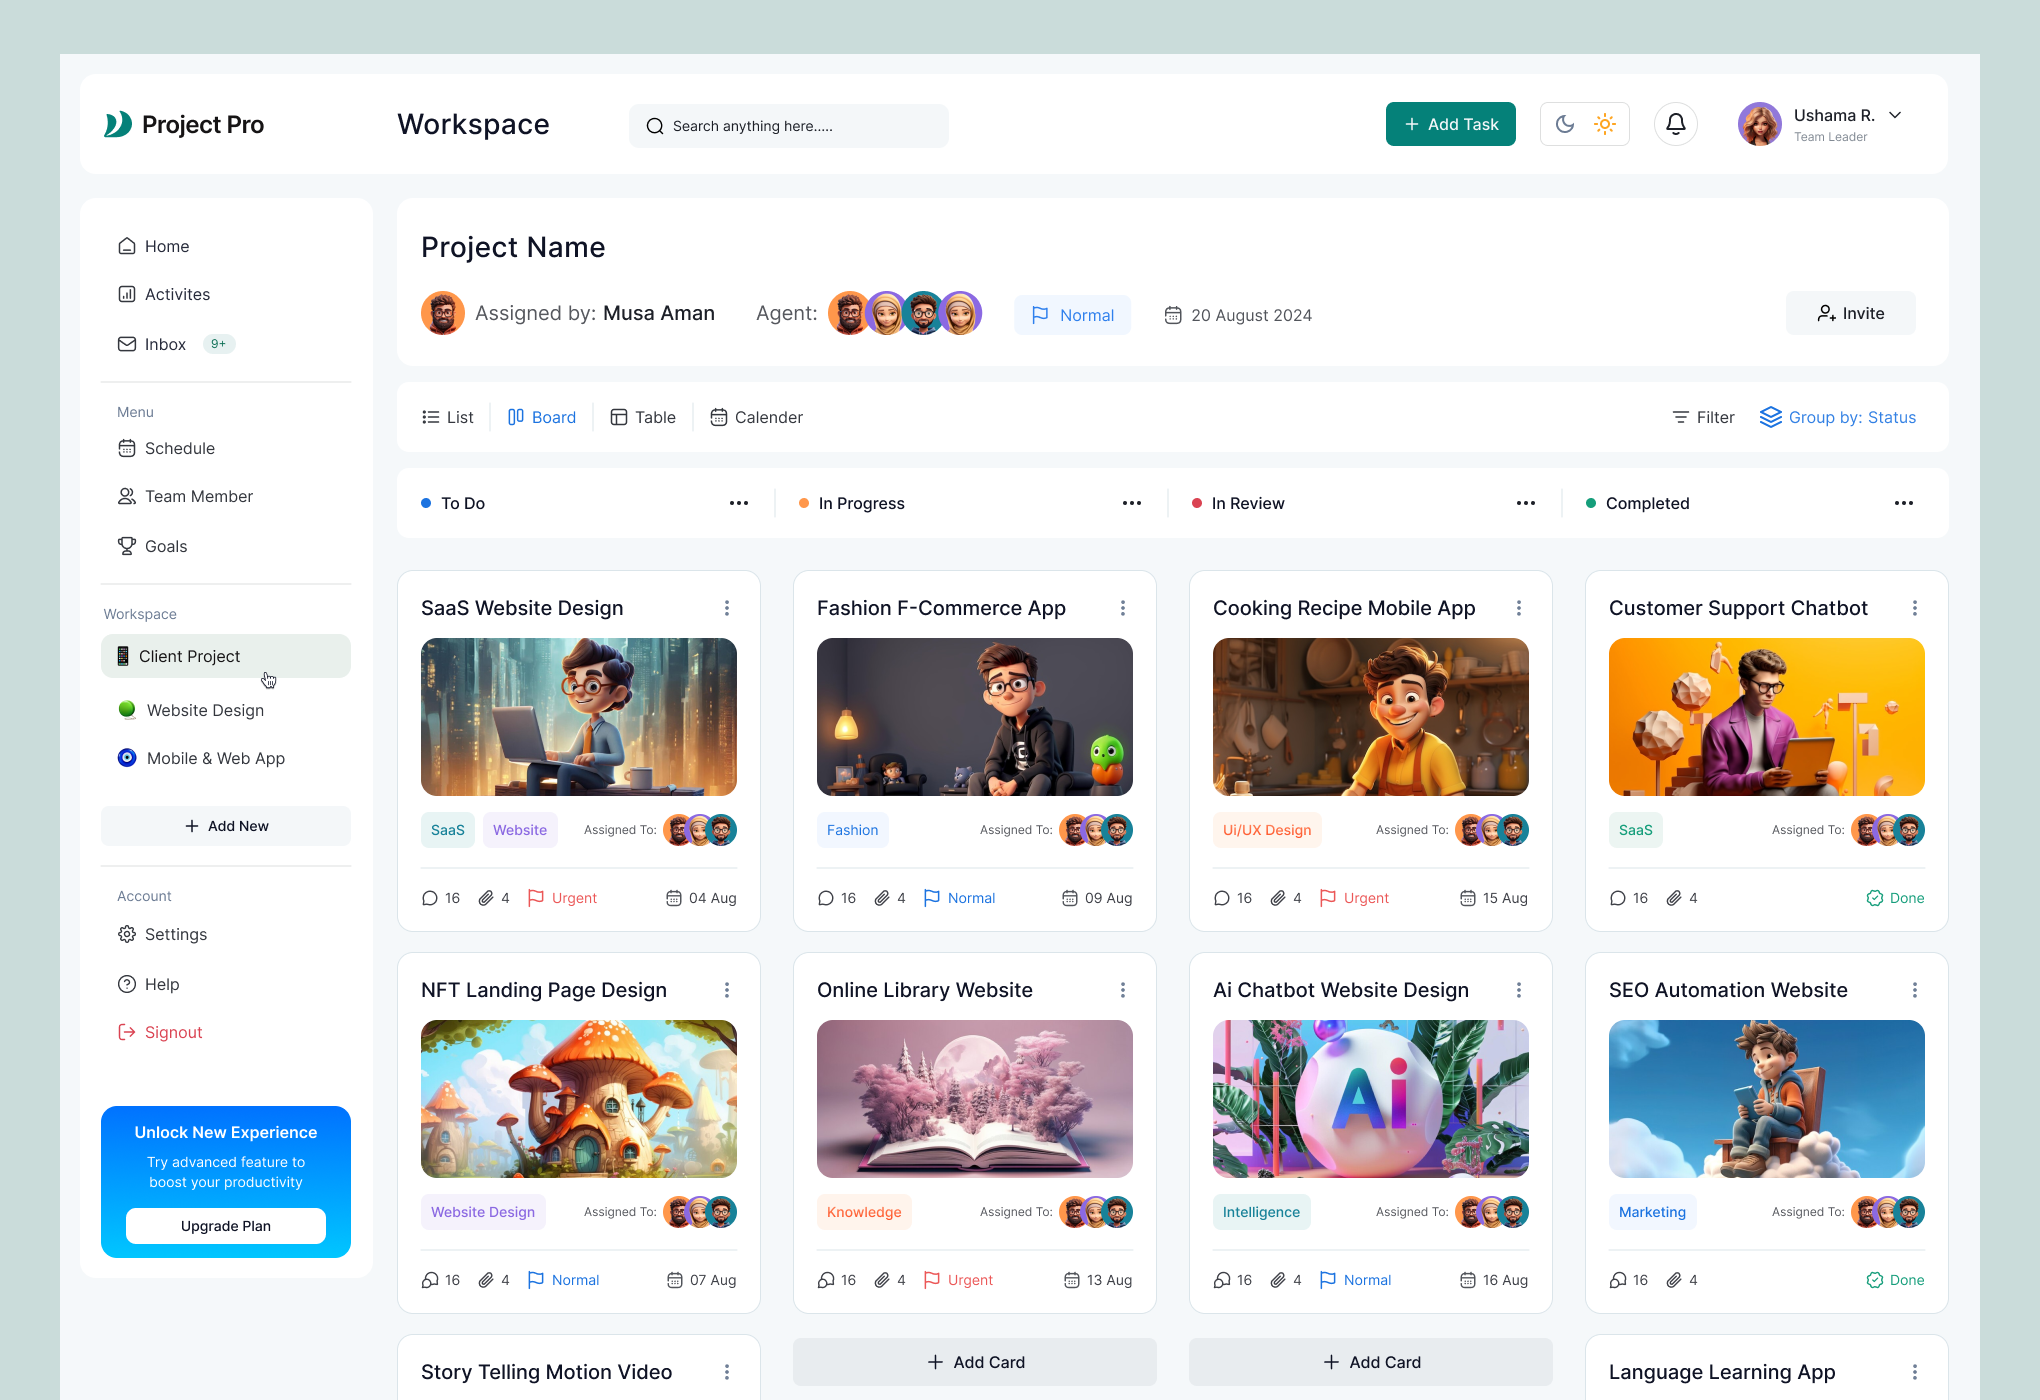
Task: Open the Goals section
Action: click(x=166, y=546)
